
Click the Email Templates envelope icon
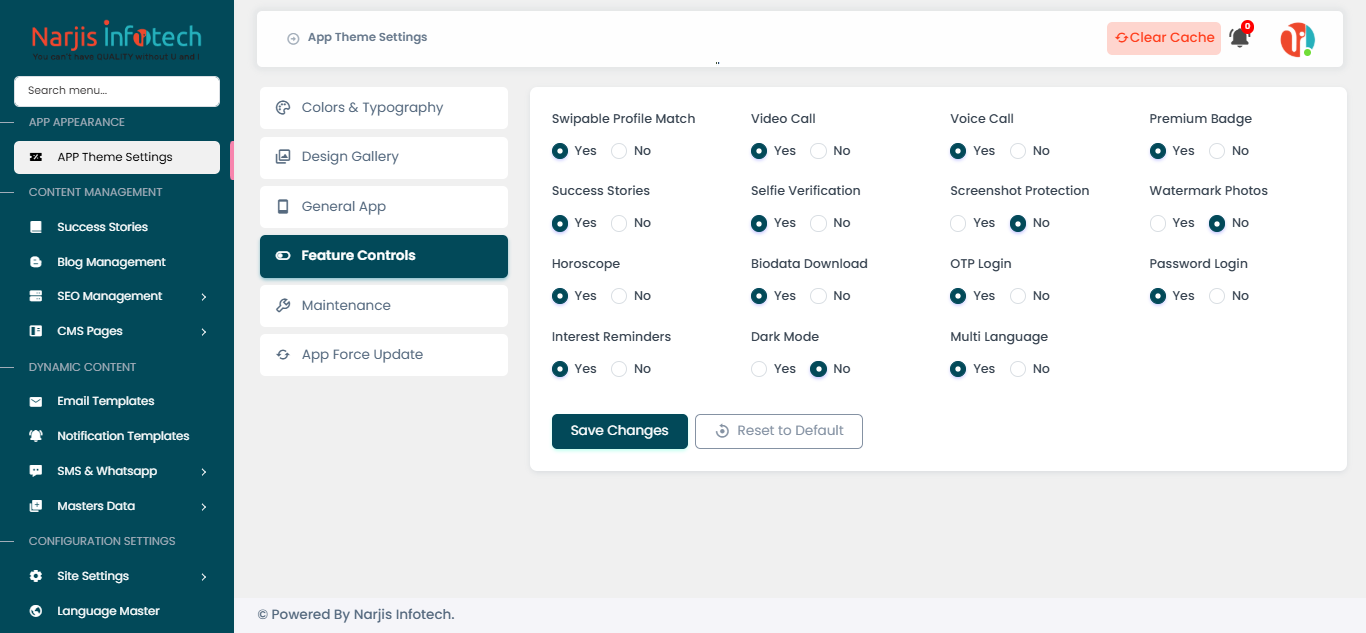click(36, 401)
